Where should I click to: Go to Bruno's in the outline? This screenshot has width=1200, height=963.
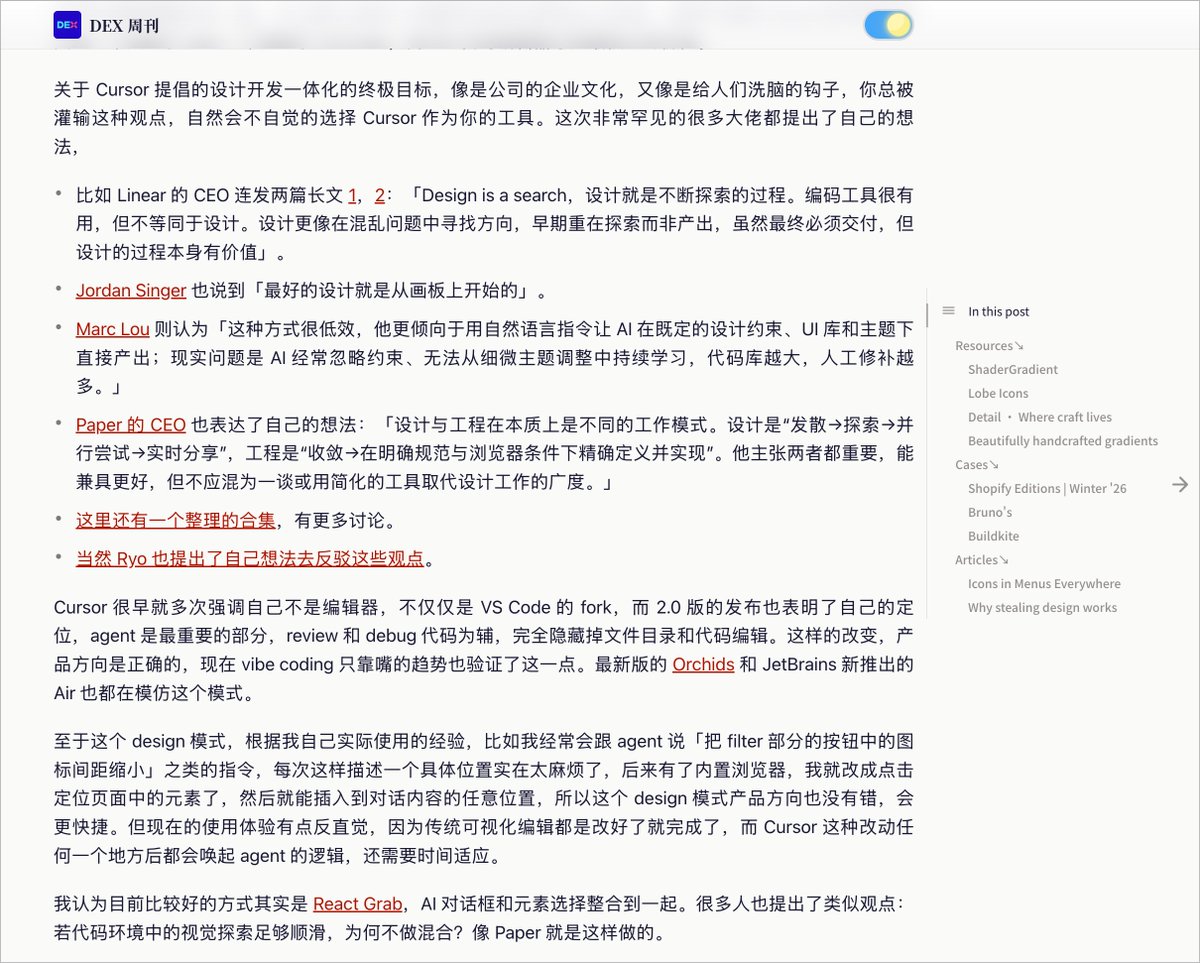tap(990, 513)
